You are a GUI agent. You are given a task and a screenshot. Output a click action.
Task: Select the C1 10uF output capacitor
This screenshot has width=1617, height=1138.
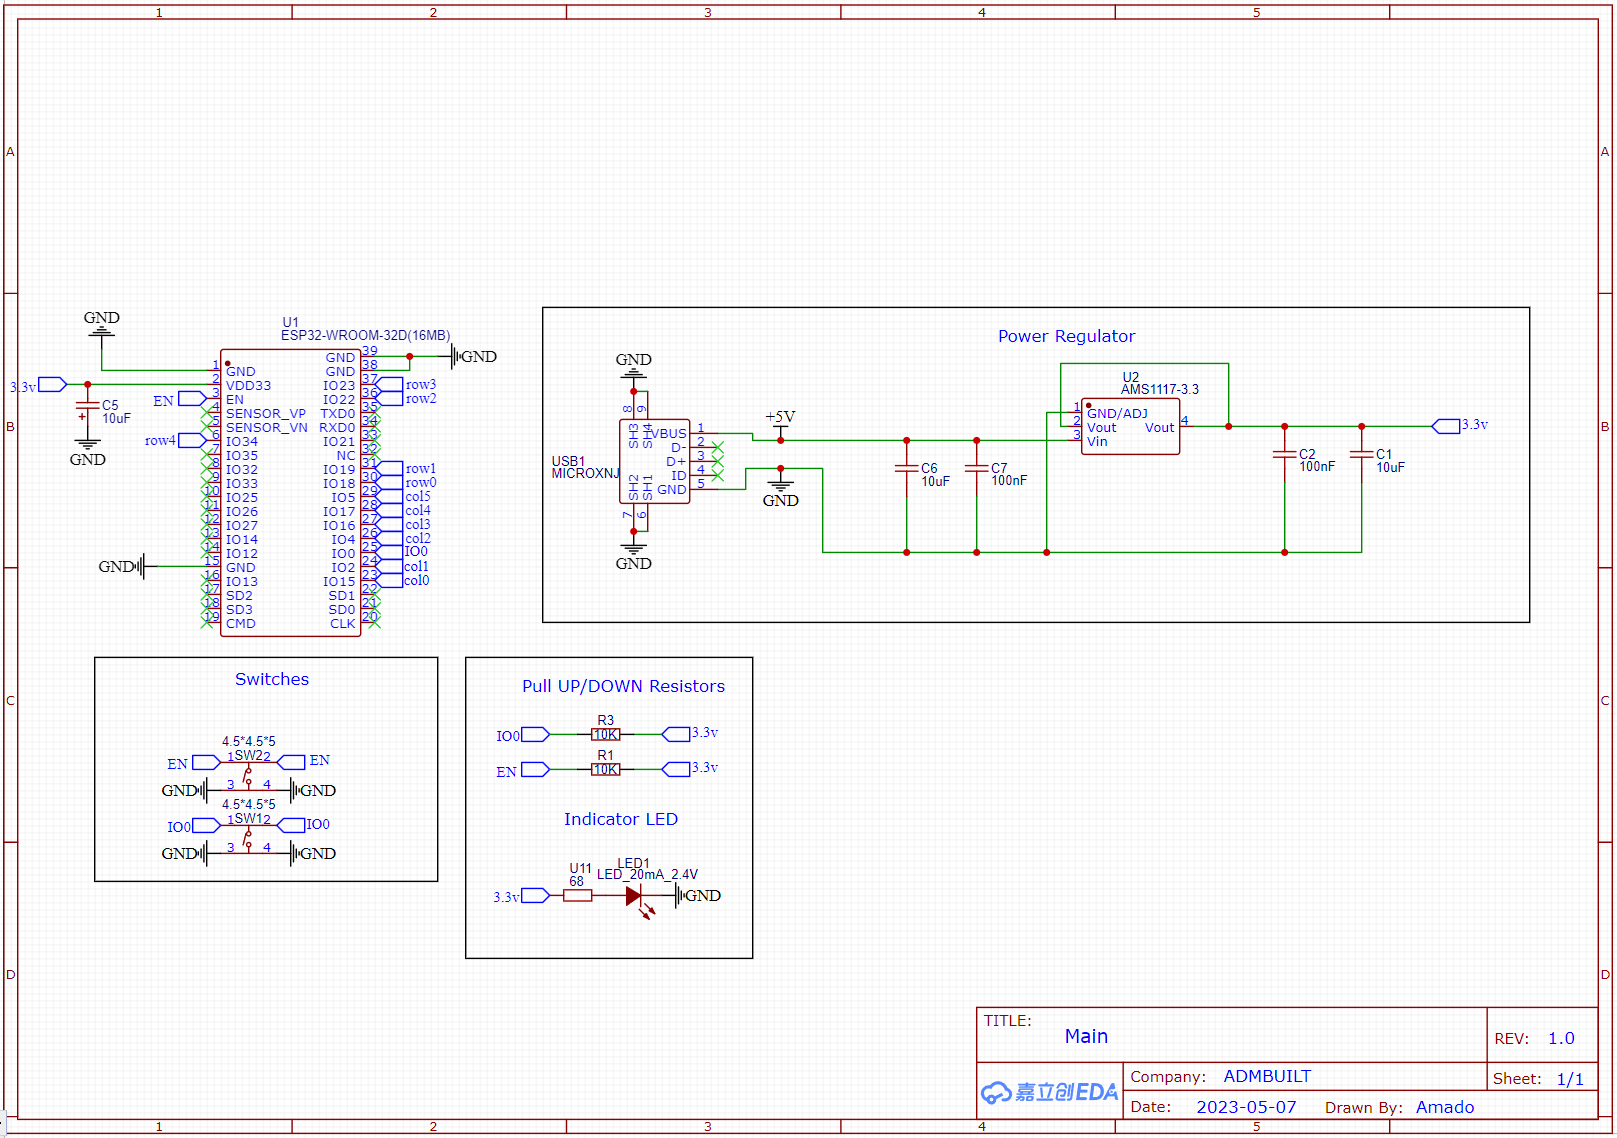(1361, 455)
